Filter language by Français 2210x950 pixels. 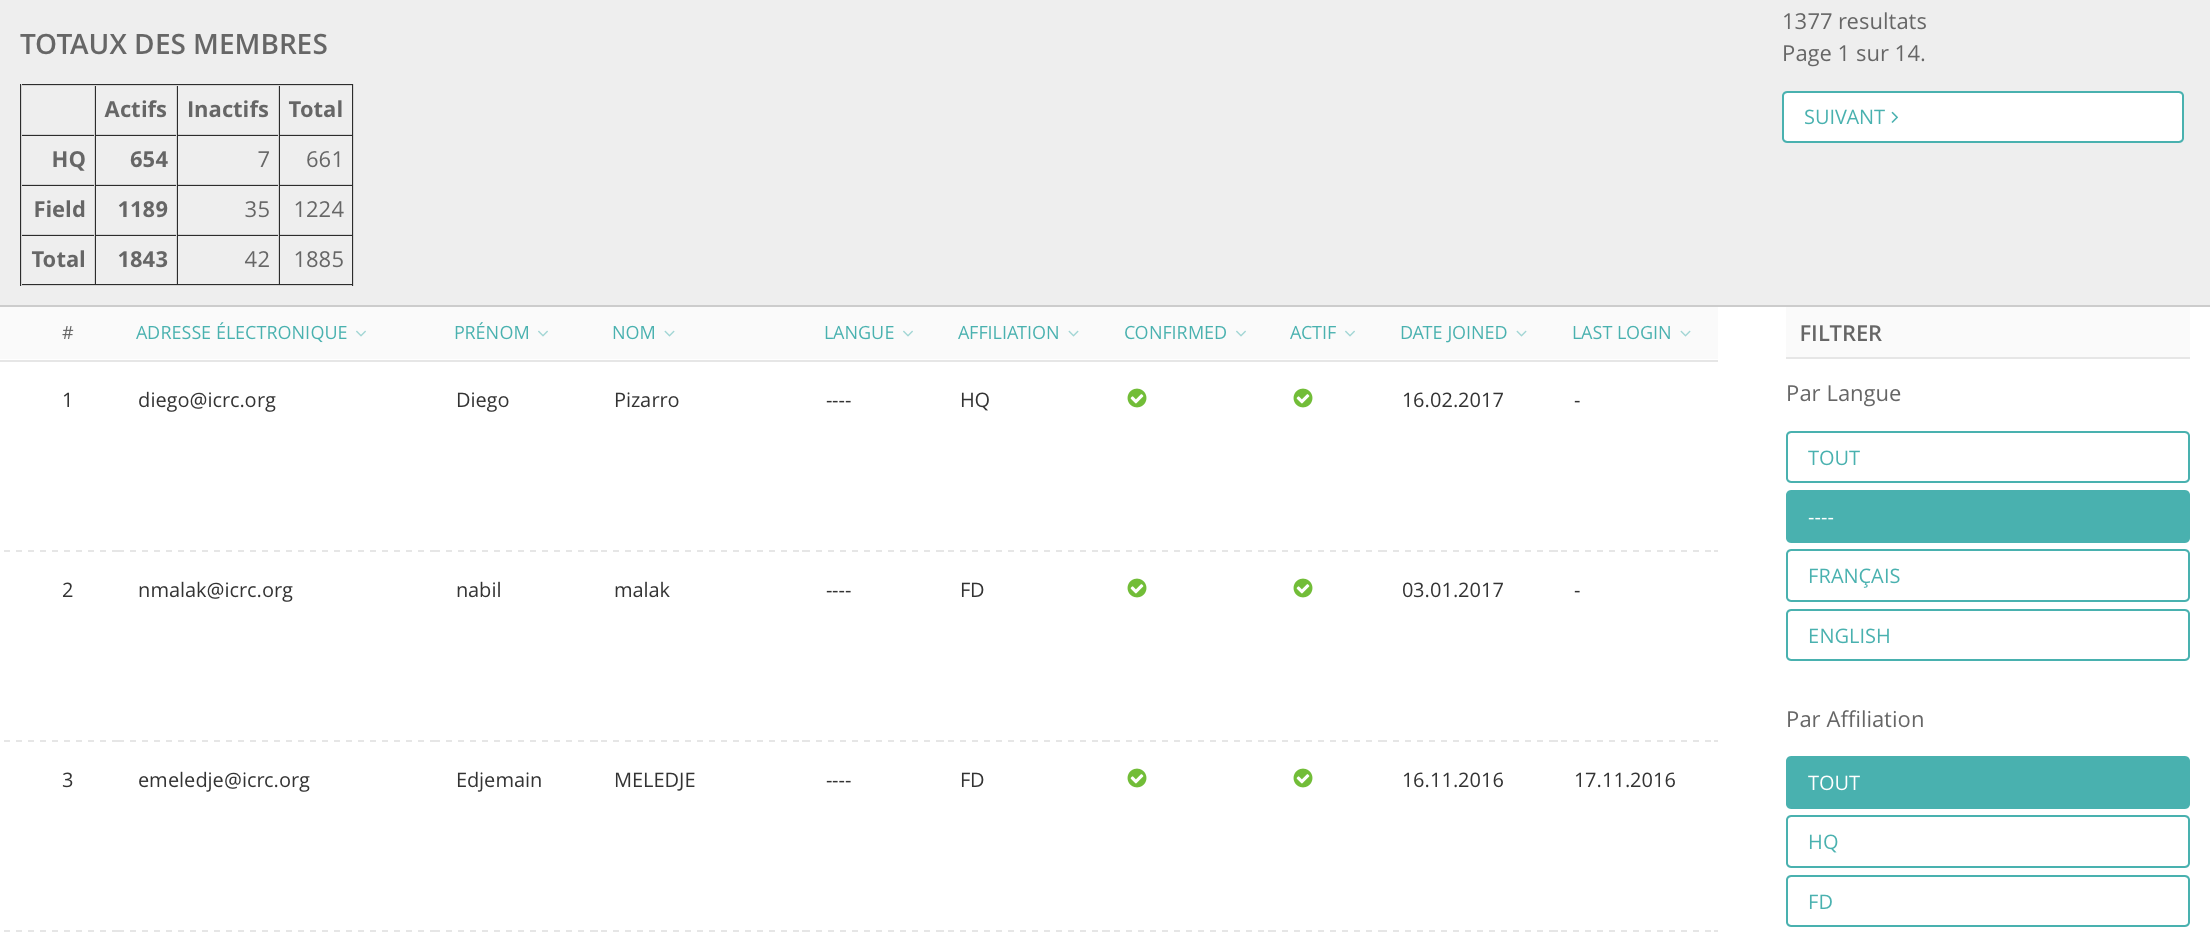coord(1987,576)
